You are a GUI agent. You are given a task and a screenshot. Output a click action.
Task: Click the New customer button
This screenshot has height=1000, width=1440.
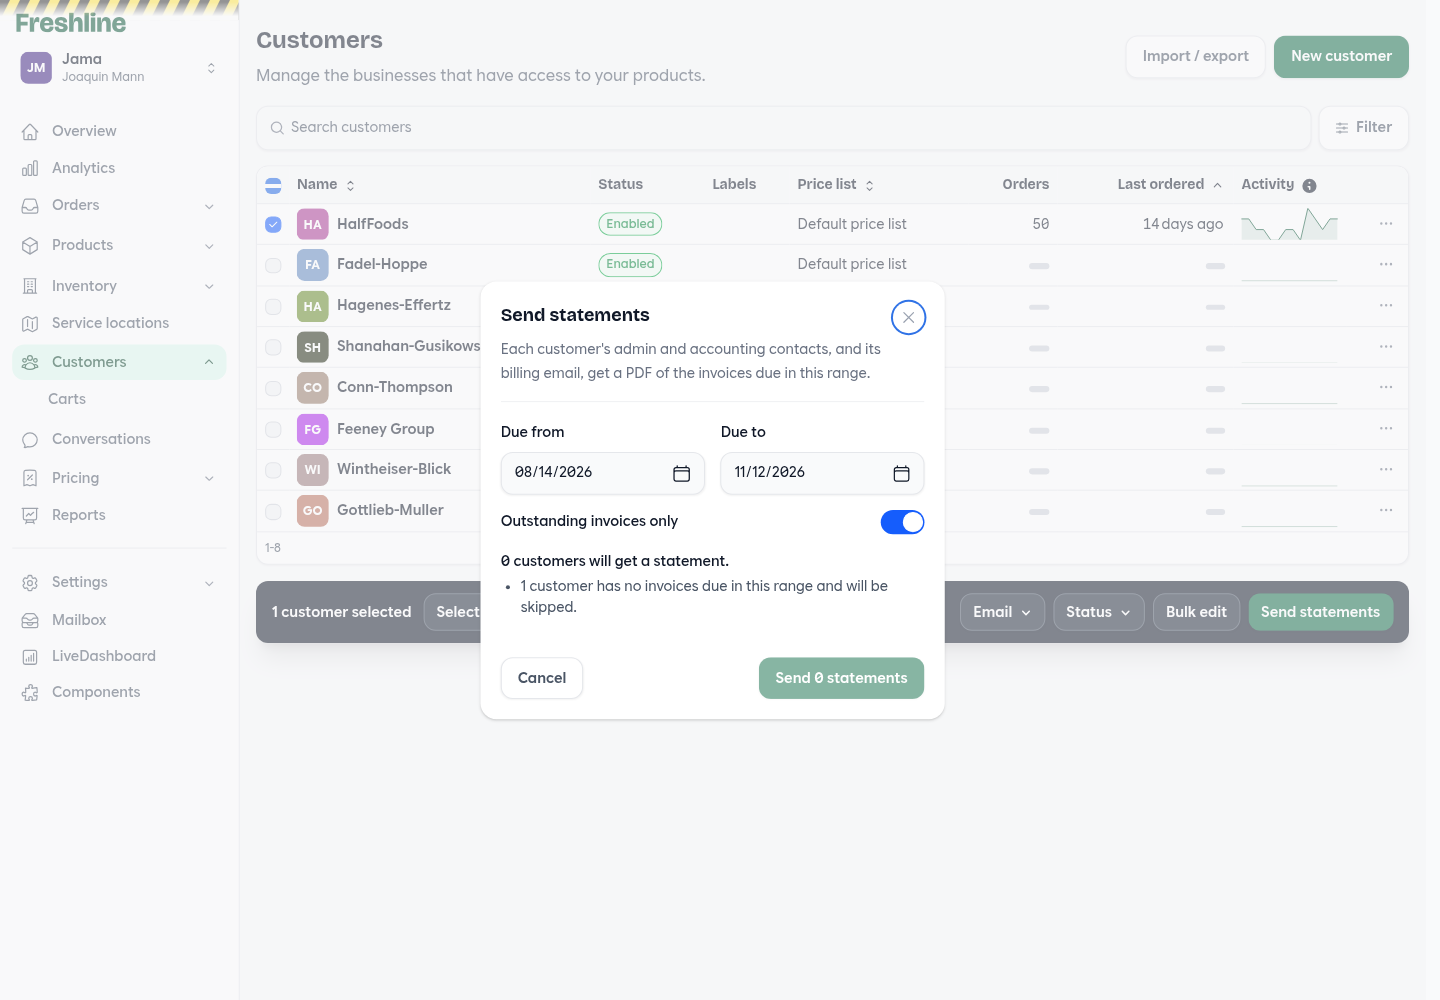(x=1341, y=57)
